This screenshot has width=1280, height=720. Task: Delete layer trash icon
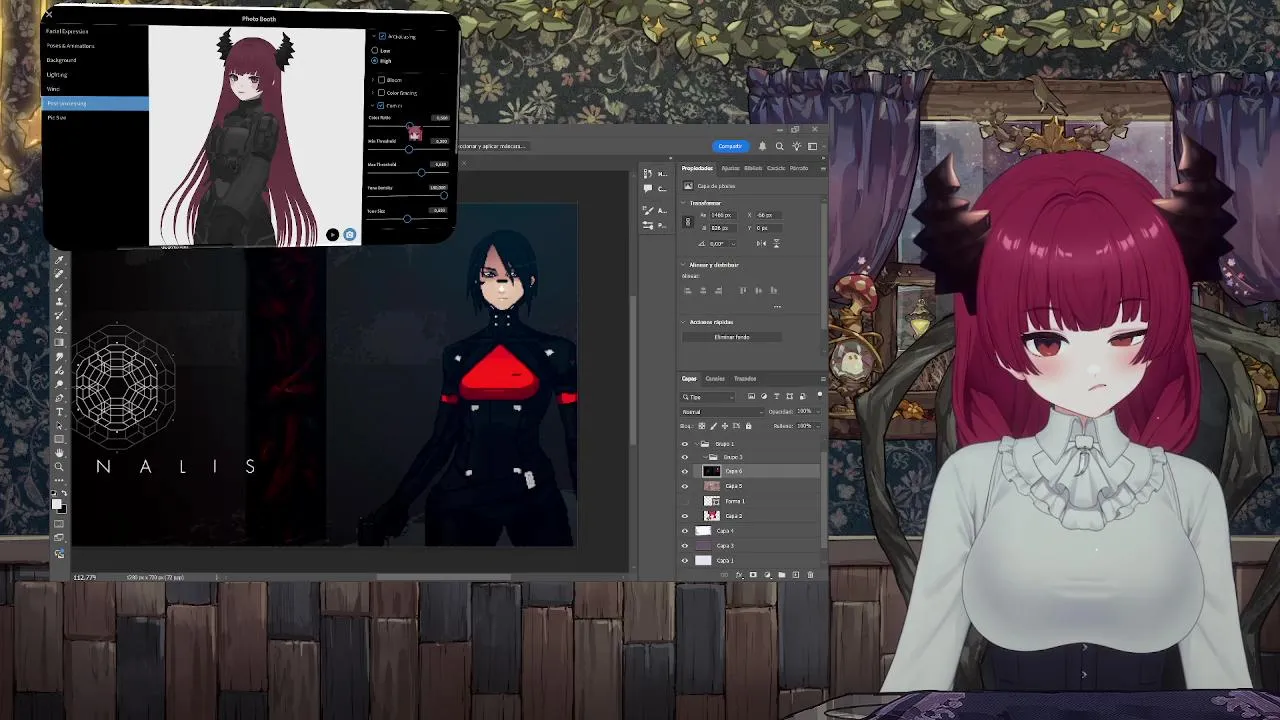coord(810,575)
